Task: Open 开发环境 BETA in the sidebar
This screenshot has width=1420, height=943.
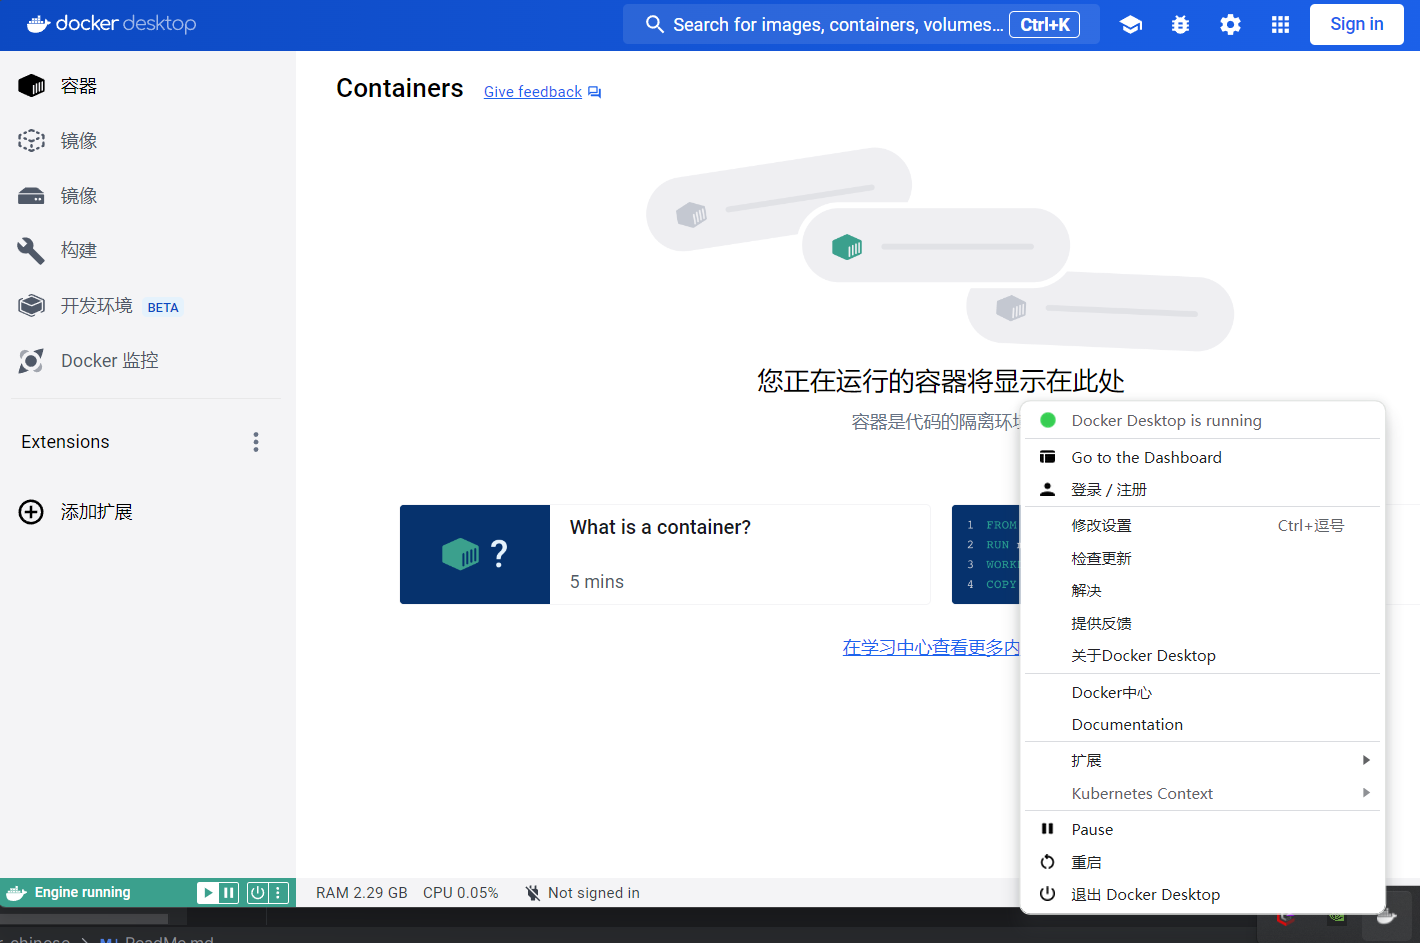Action: [98, 306]
